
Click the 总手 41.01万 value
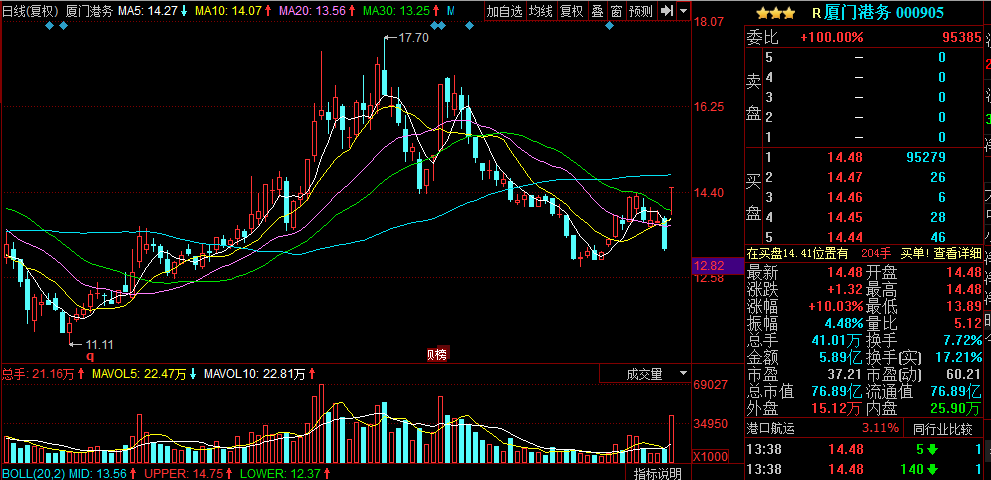point(837,340)
